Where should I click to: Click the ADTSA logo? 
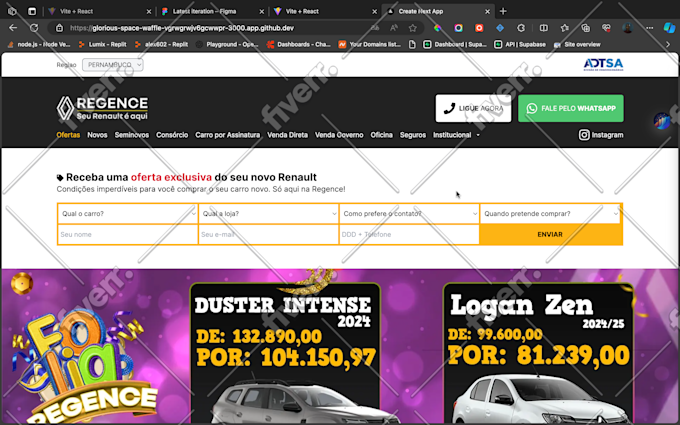pos(603,65)
